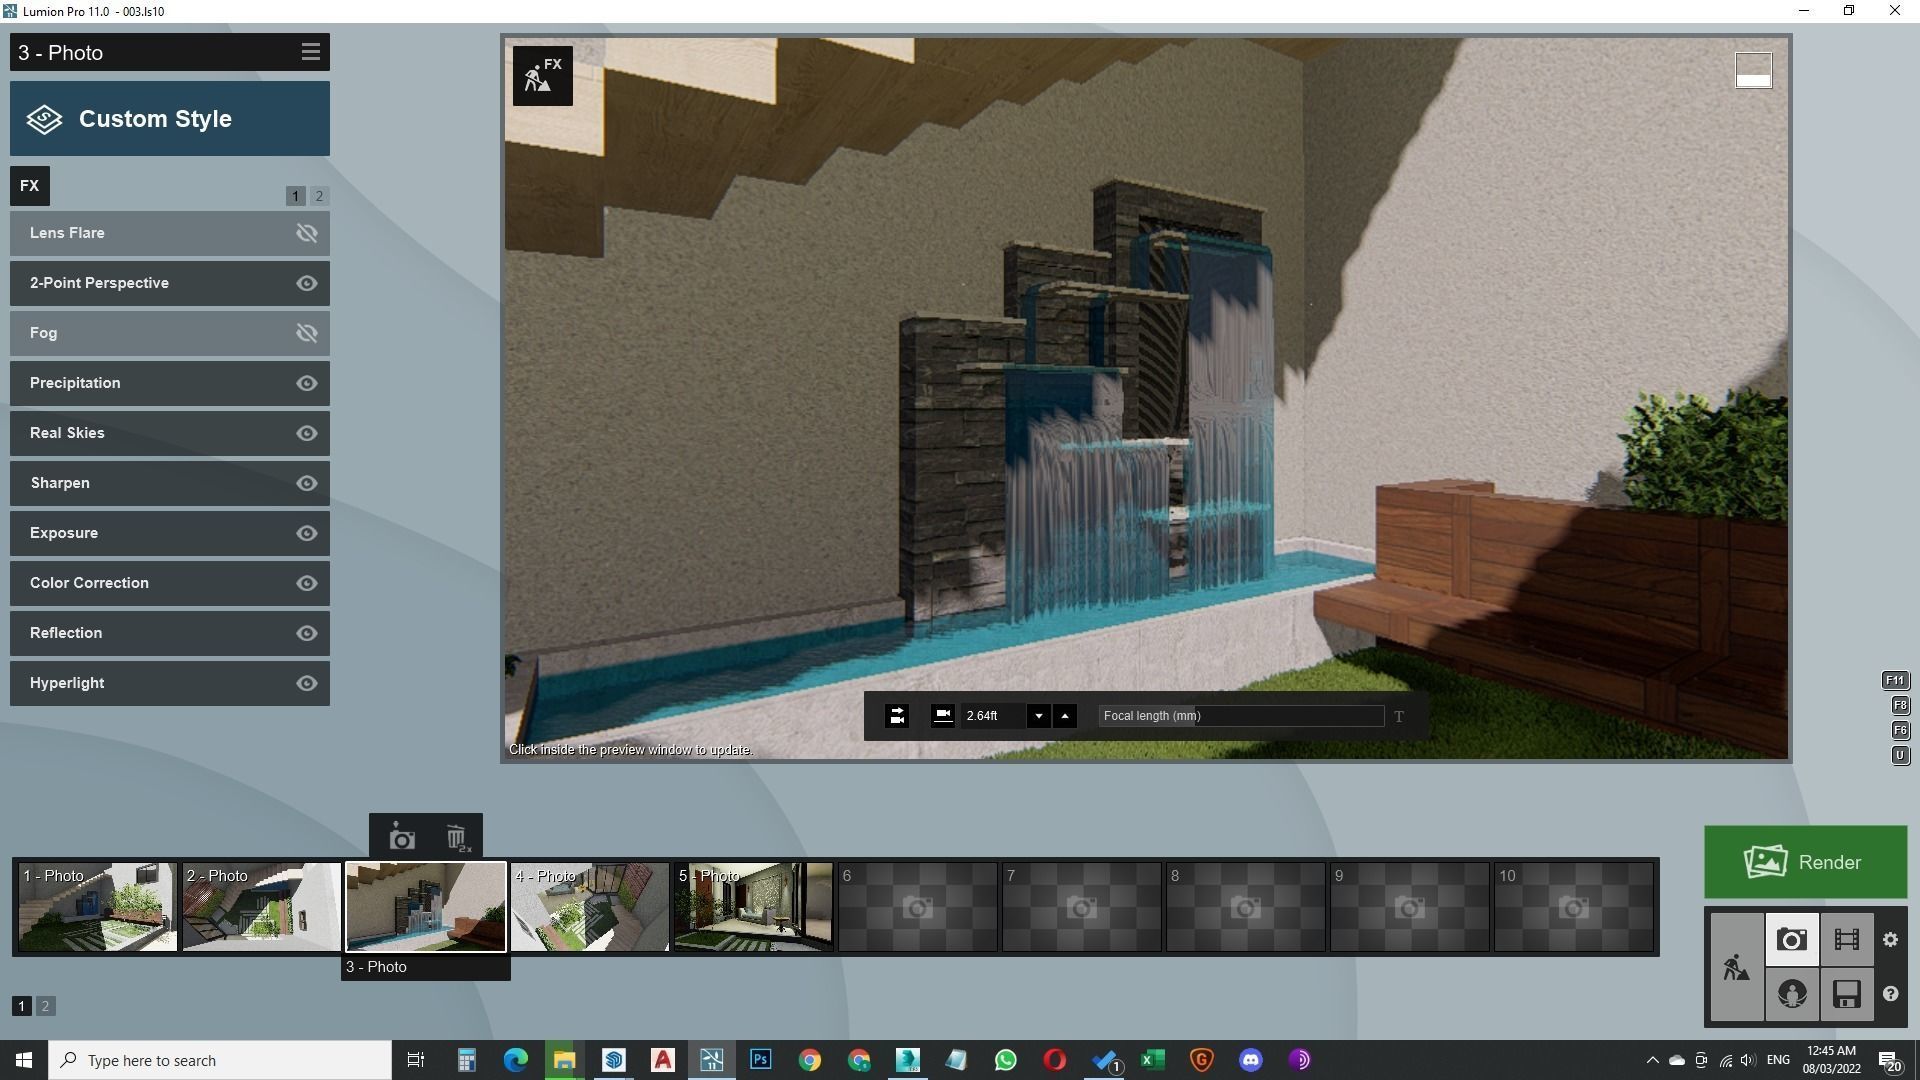Raise camera height with up arrow

click(x=1065, y=716)
